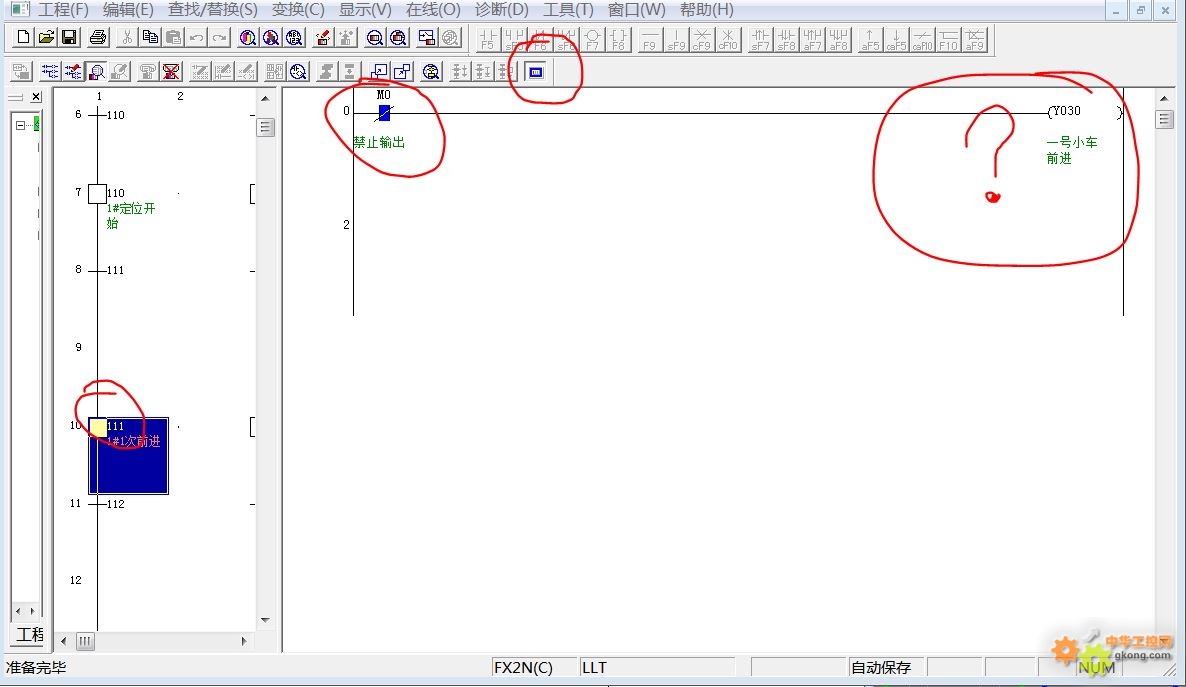1186x687 pixels.
Task: Click the aF5 up-arrow toolbar button
Action: (871, 39)
